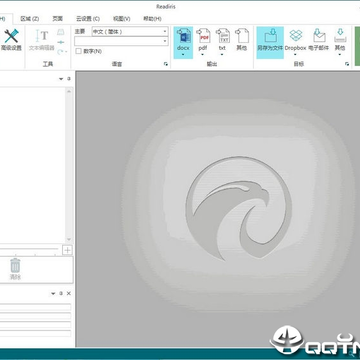Switch to 页面 ribbon tab
360x360 pixels.
tap(57, 19)
